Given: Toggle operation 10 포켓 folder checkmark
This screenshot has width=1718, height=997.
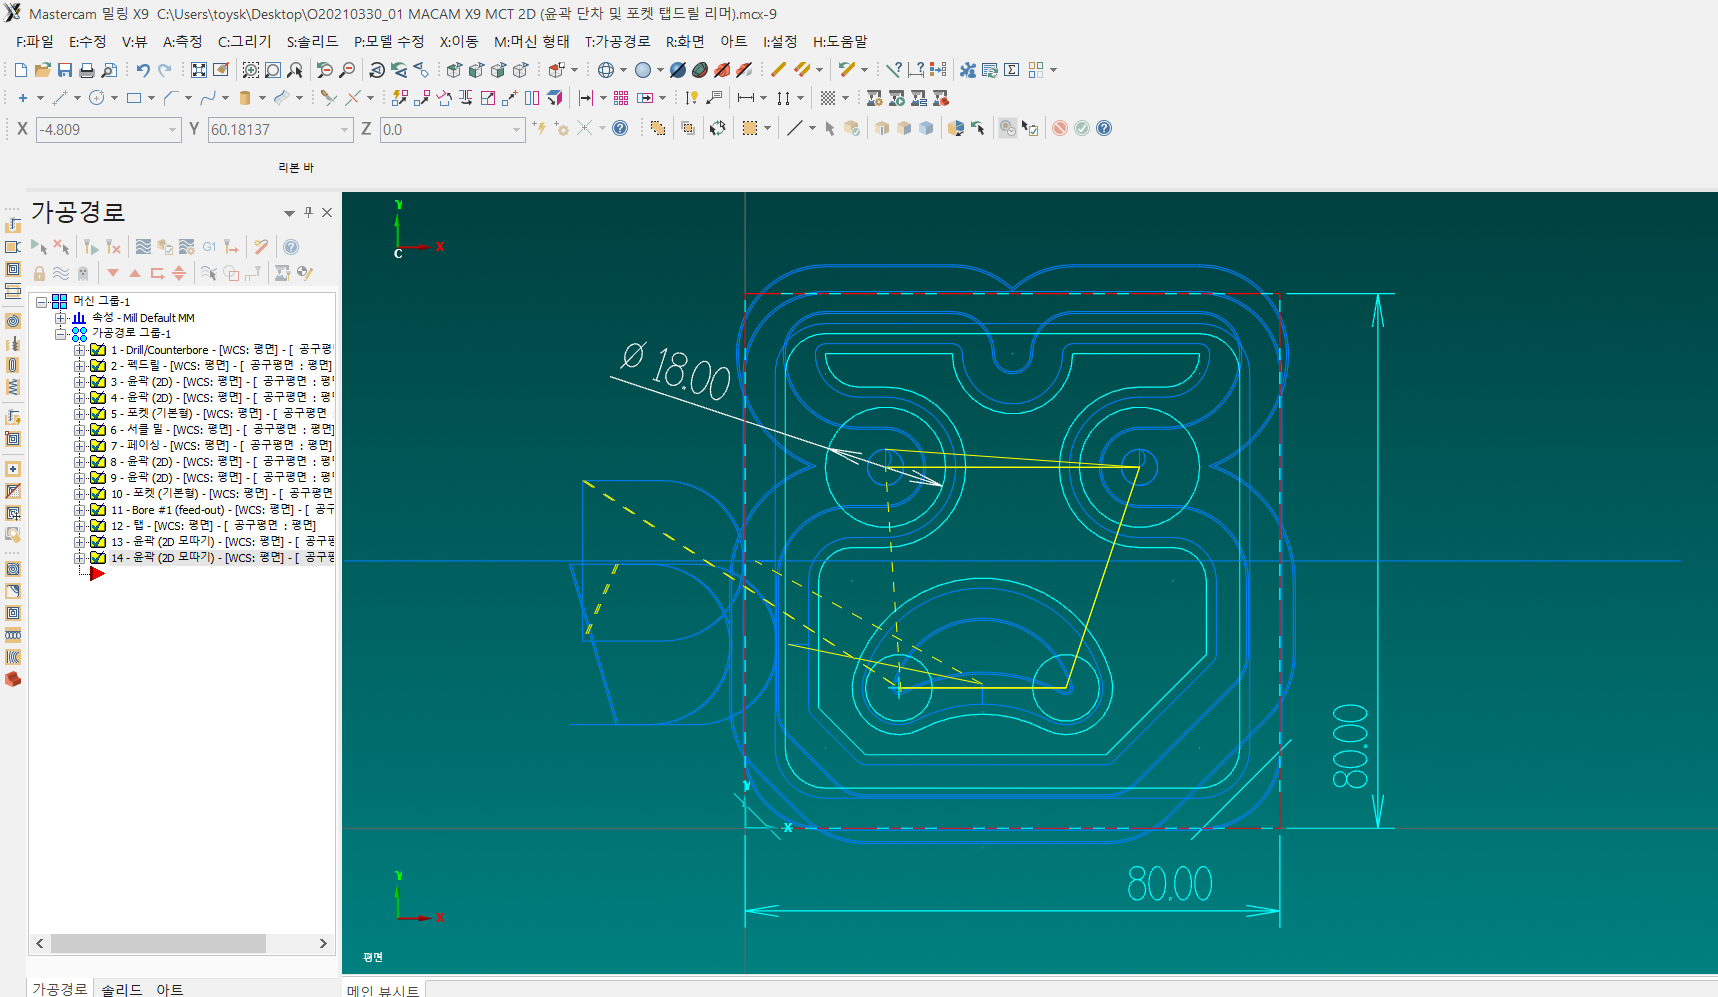Looking at the screenshot, I should 98,493.
